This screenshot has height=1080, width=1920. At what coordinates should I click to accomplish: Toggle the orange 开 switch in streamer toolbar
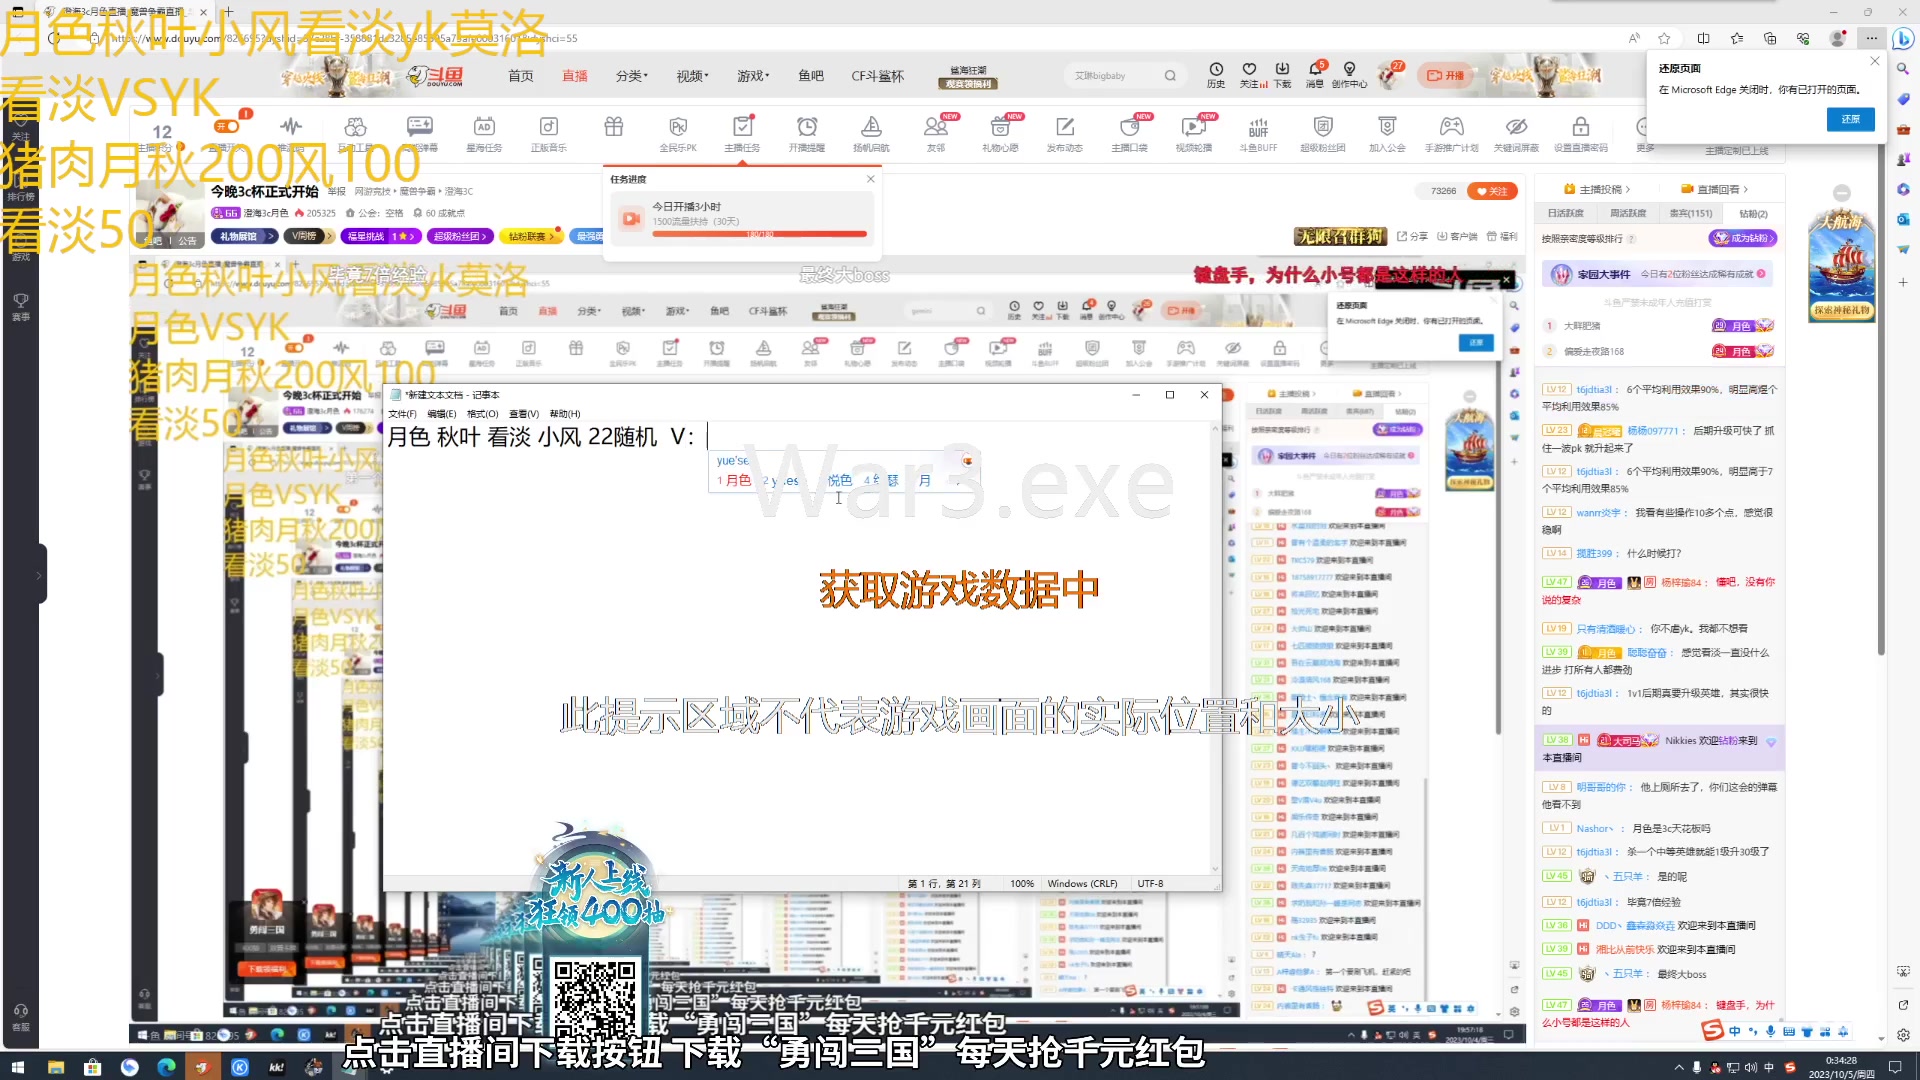228,127
